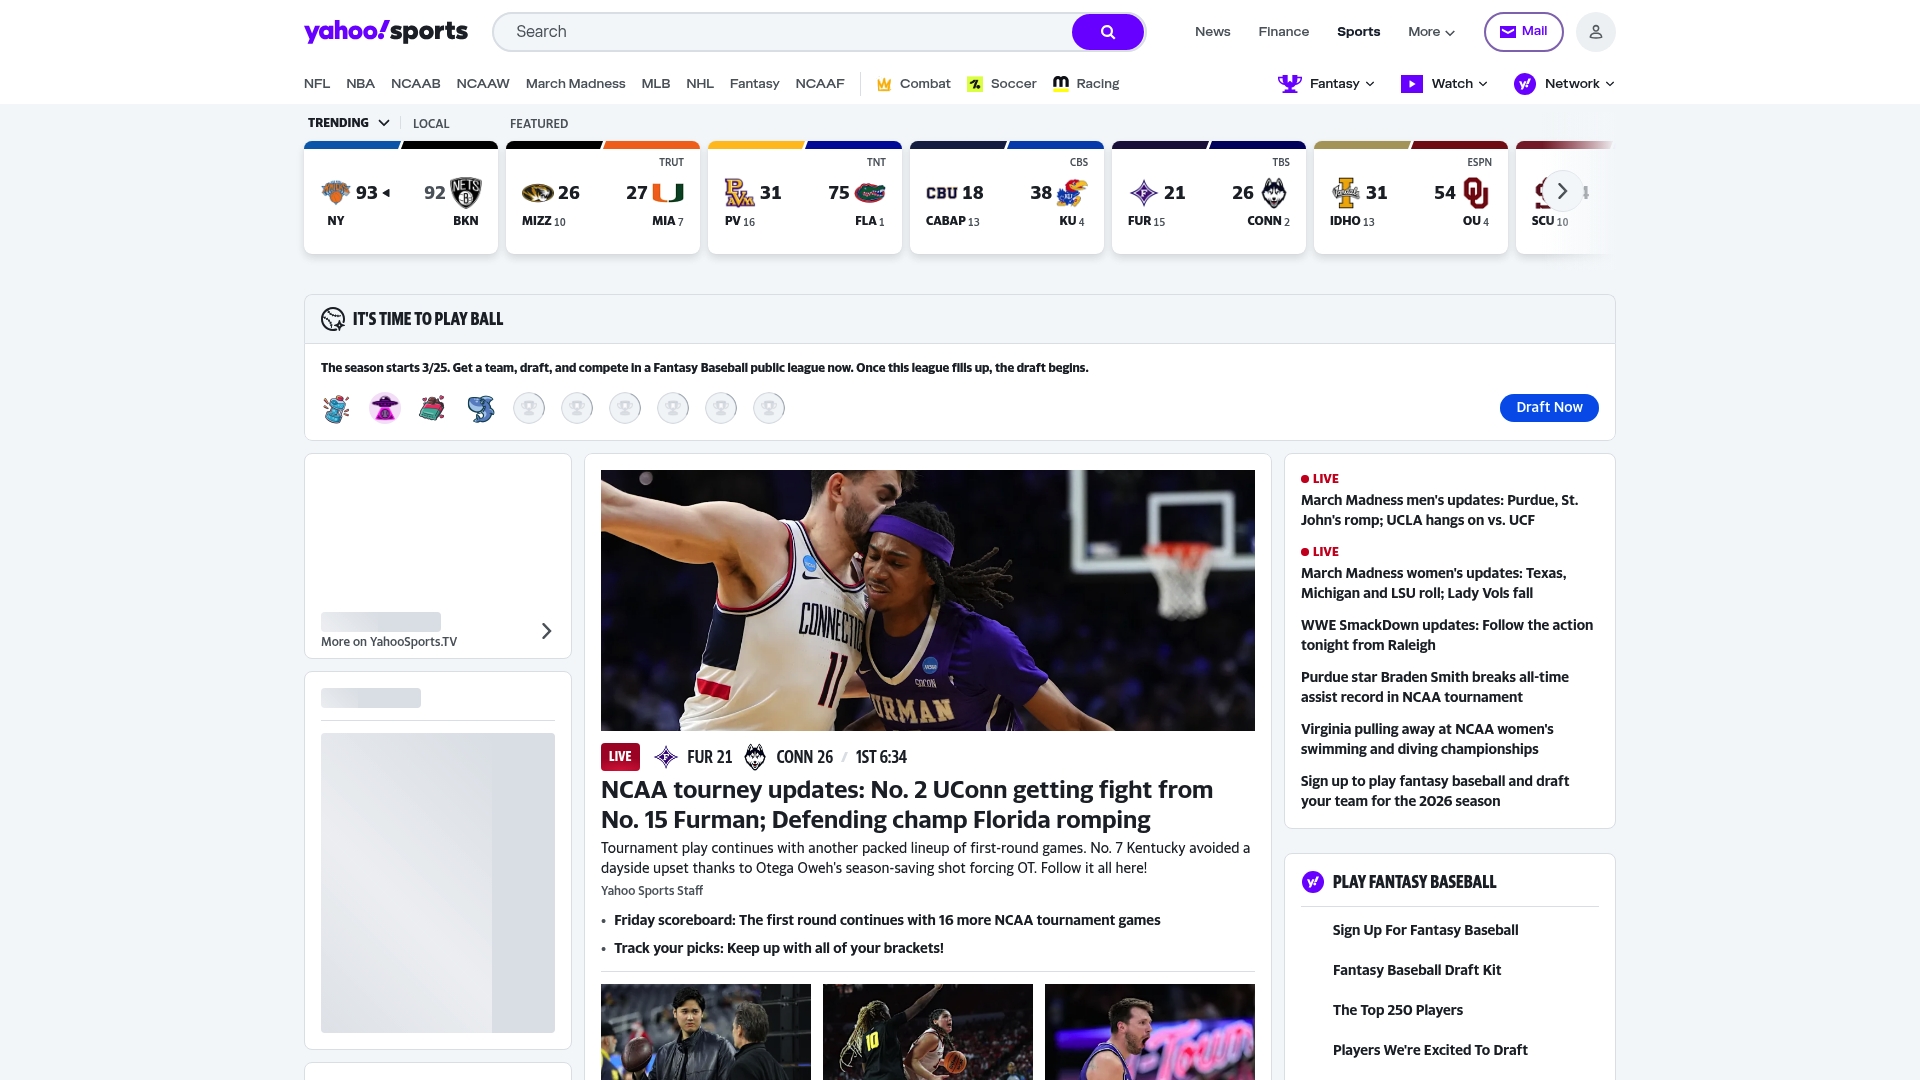Open The Top 250 Players link

tap(1397, 1010)
